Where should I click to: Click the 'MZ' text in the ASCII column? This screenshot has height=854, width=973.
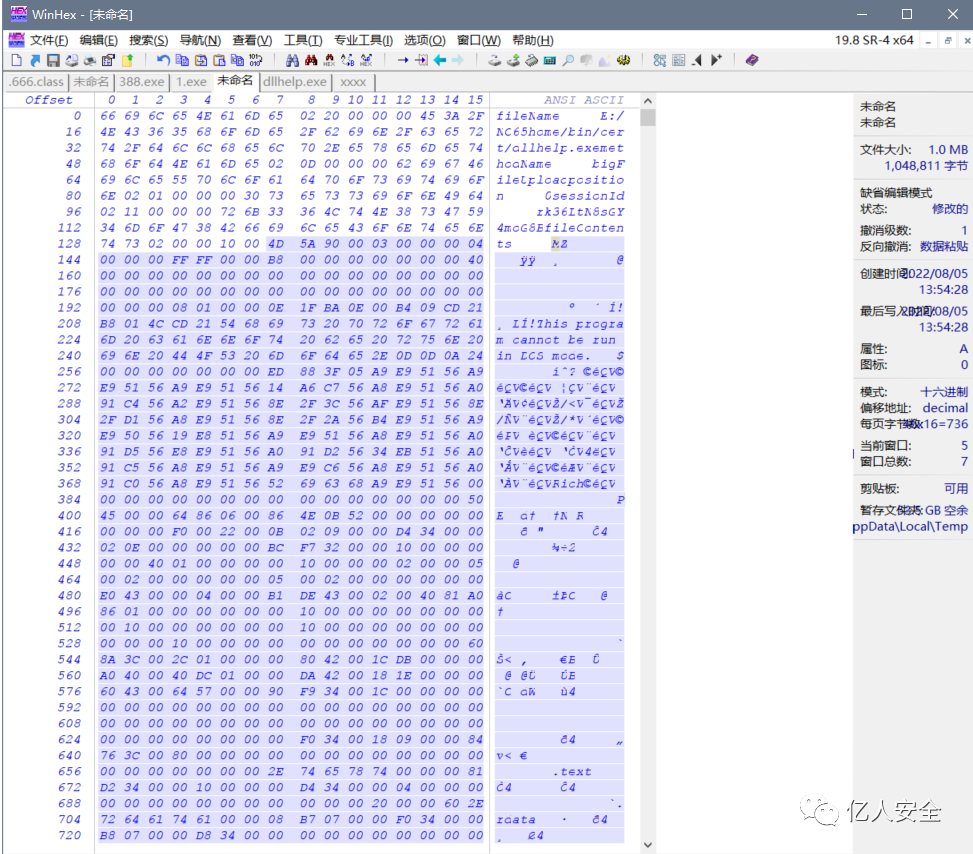point(559,244)
